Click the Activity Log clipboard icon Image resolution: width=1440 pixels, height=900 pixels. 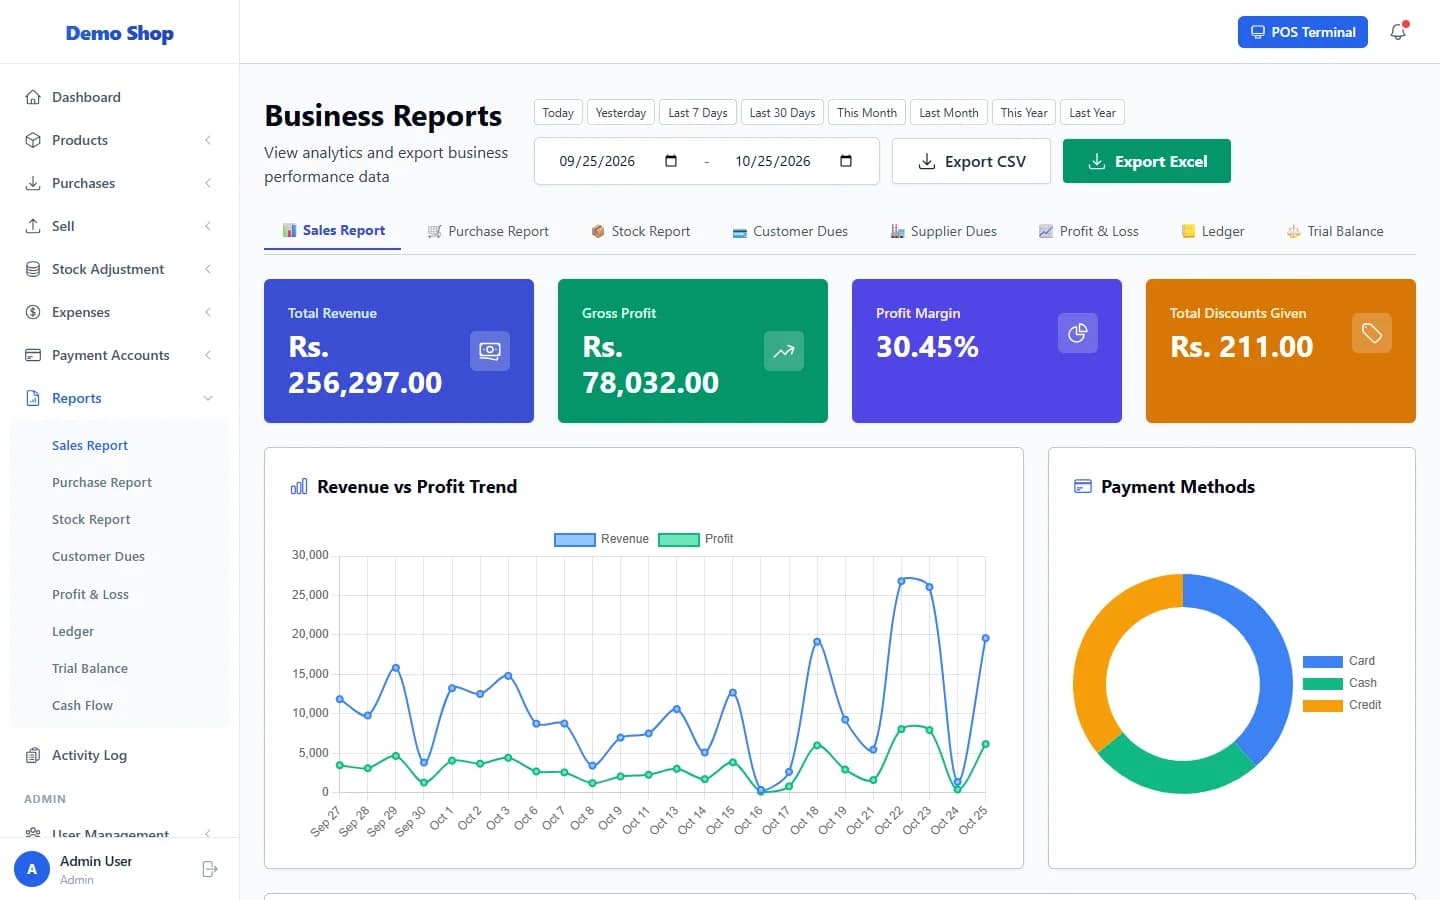pyautogui.click(x=33, y=755)
